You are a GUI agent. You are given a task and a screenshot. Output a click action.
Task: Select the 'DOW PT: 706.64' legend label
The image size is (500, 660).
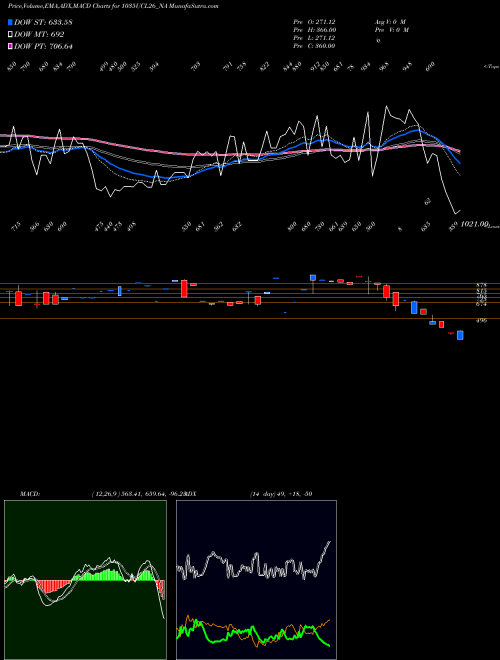click(x=43, y=46)
